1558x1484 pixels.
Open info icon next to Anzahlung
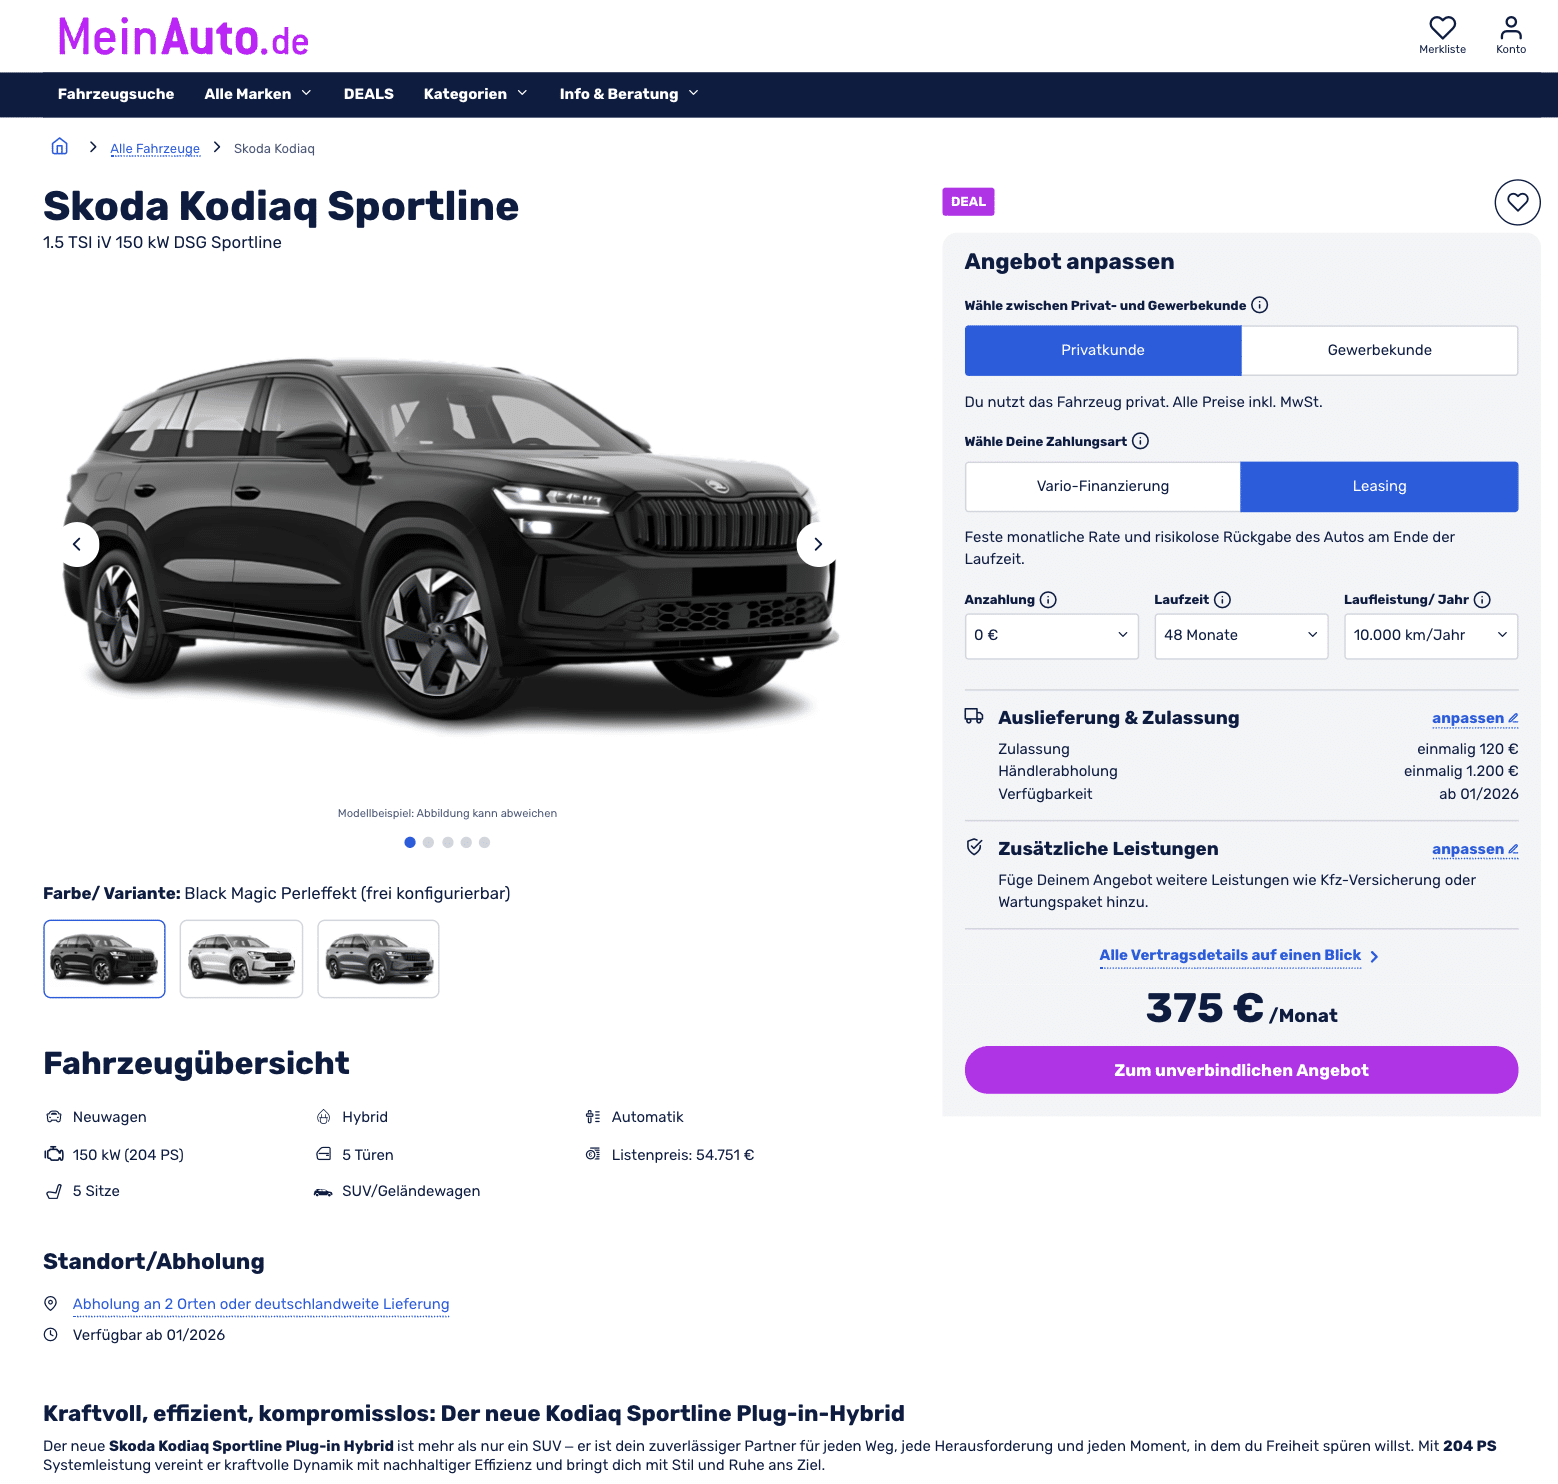coord(1048,600)
